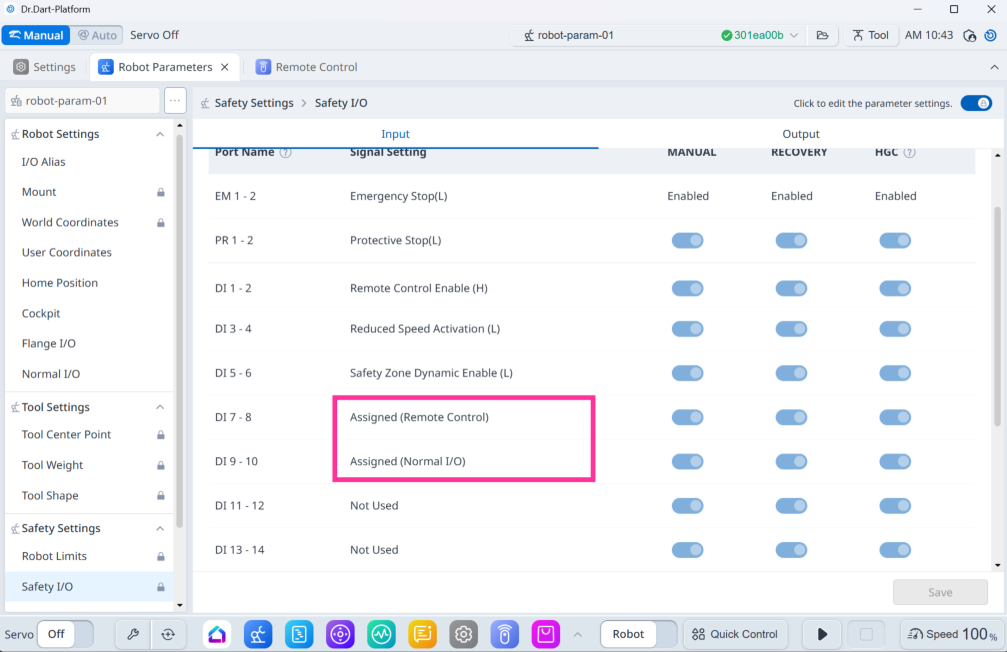The height and width of the screenshot is (652, 1007).
Task: Open the home module in bottom dock
Action: click(x=217, y=634)
